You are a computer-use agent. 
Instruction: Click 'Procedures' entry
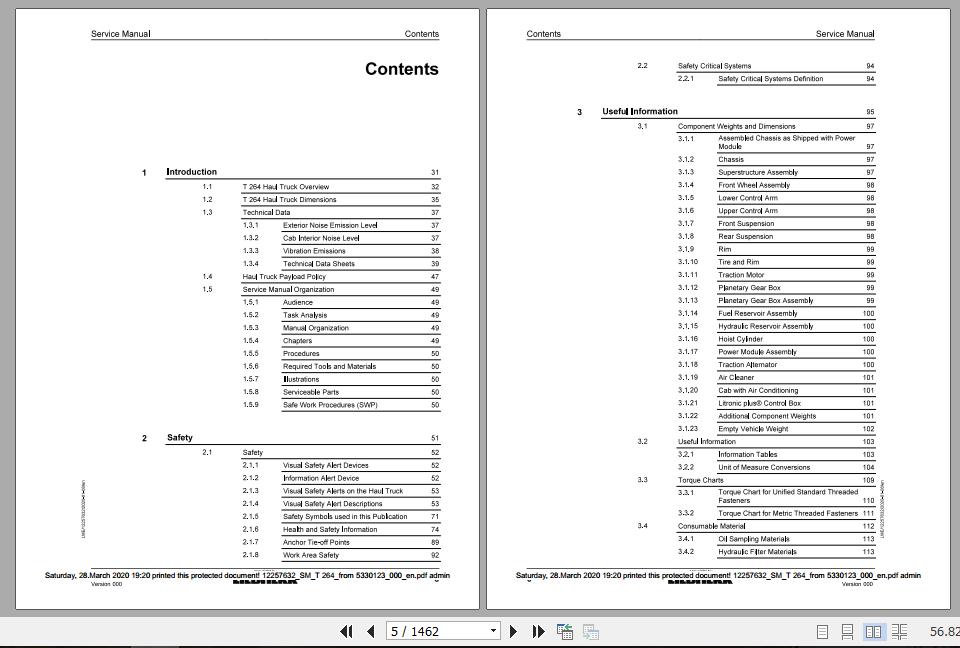tap(301, 354)
